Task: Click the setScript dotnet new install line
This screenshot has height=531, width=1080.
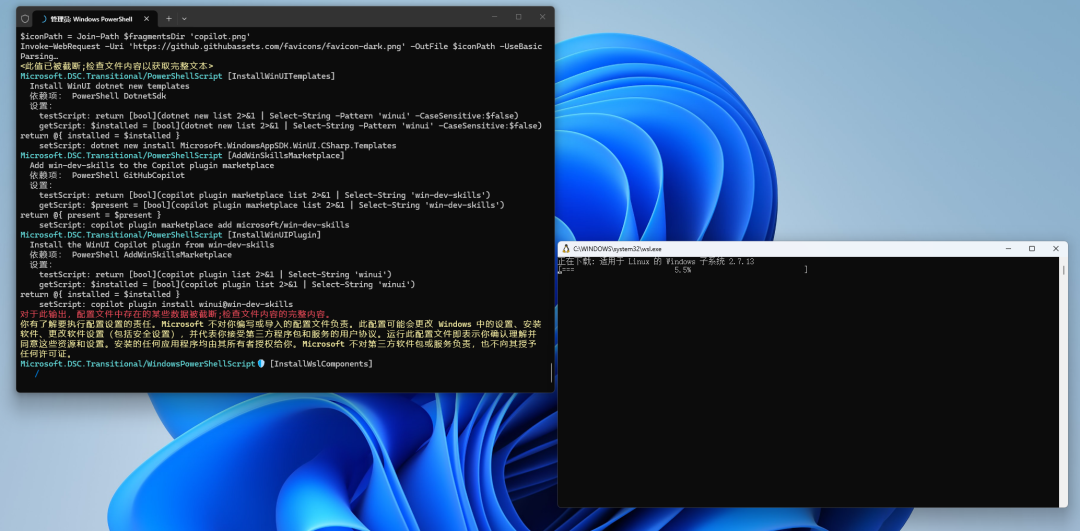Action: (218, 146)
